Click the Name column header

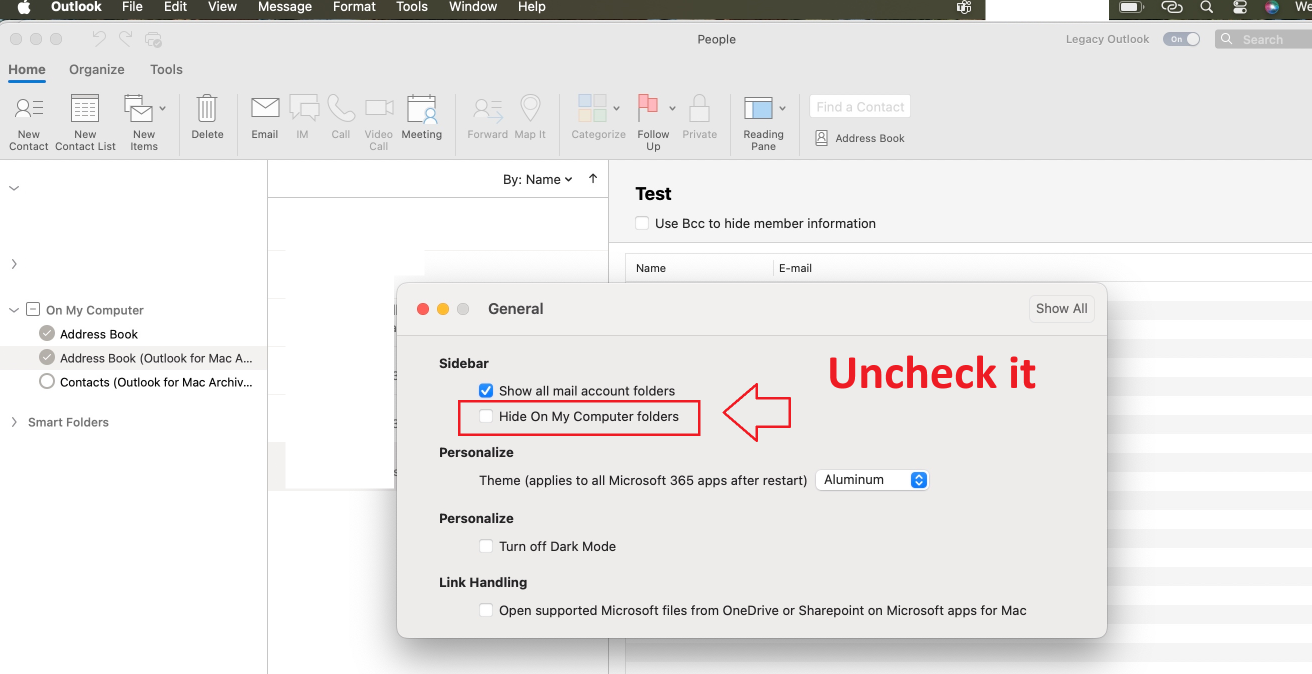coord(651,268)
